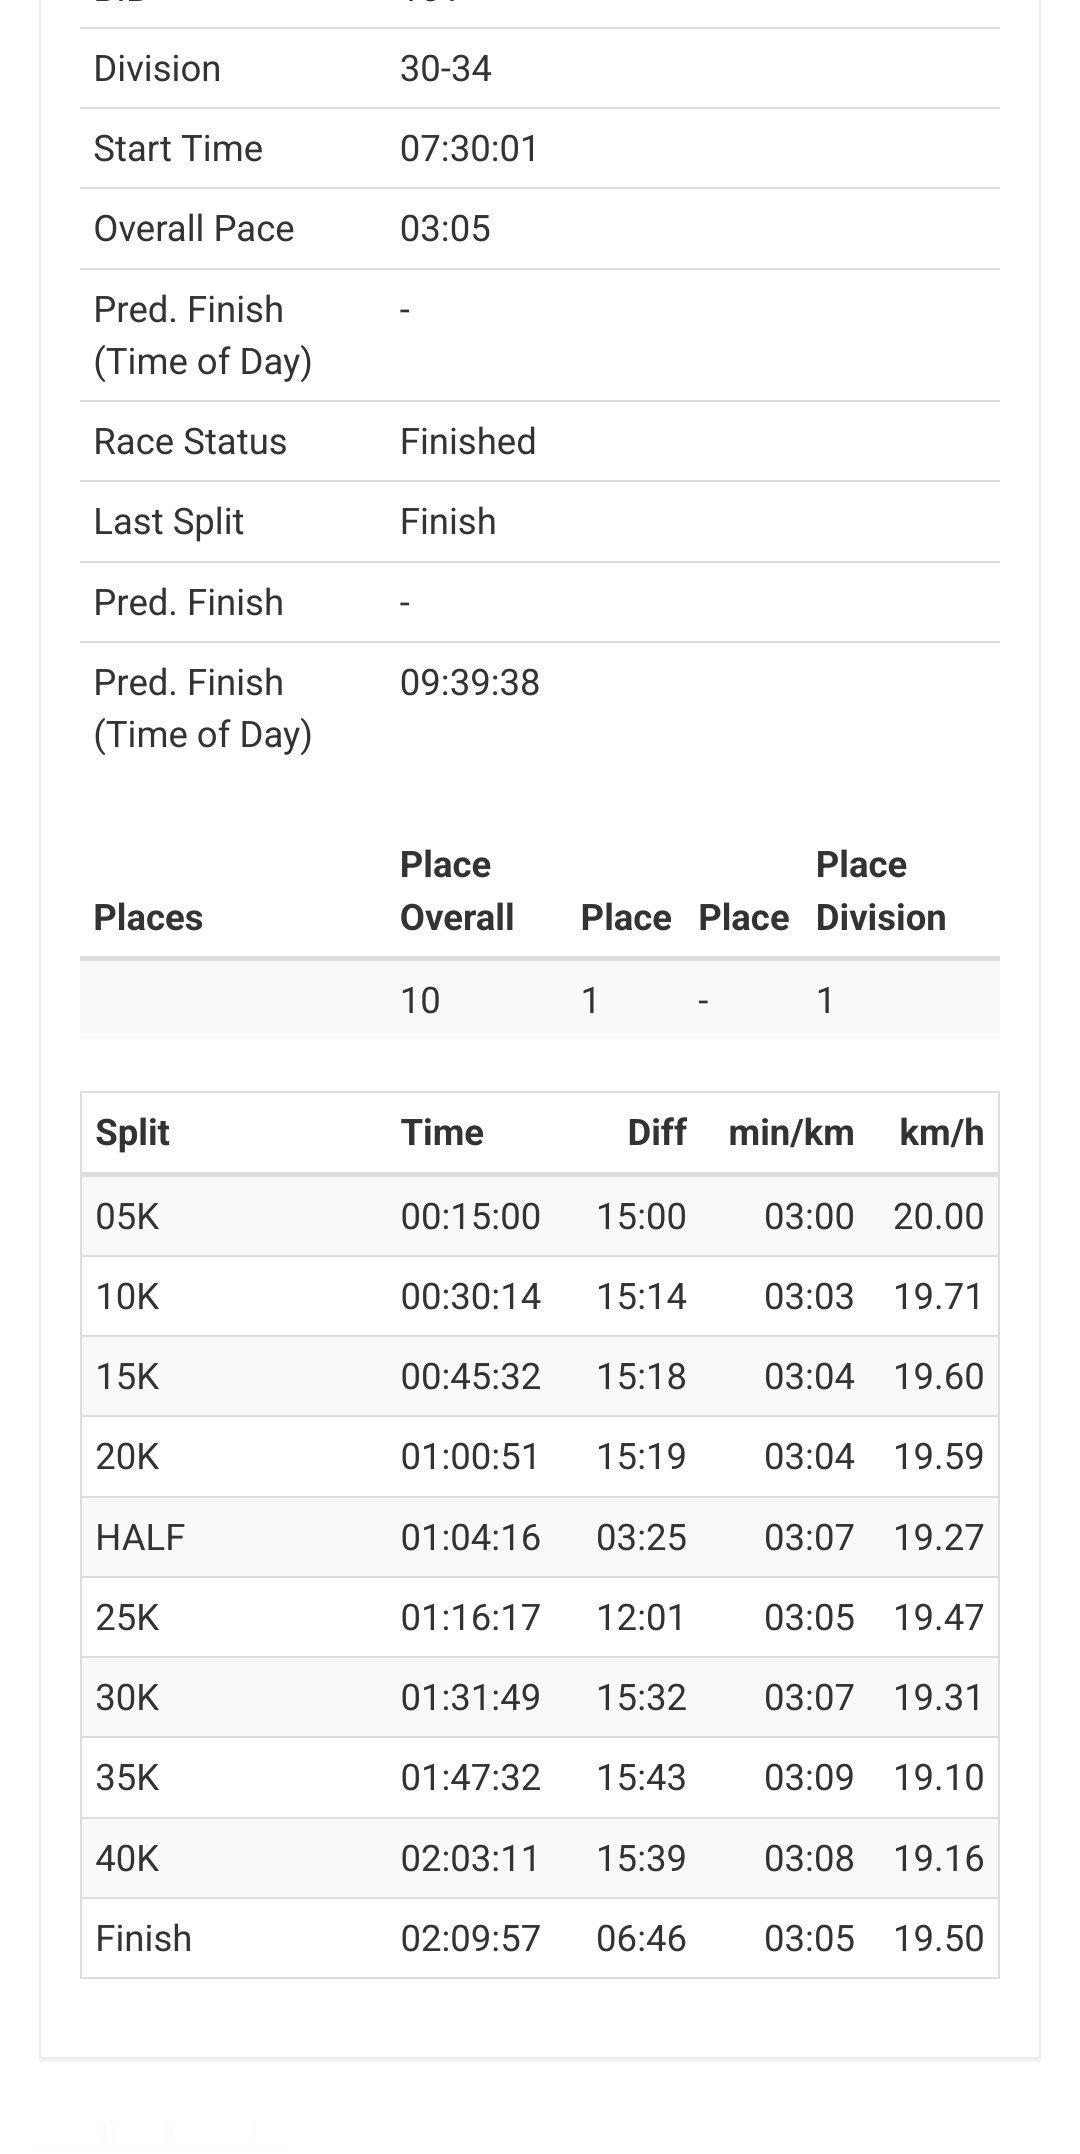The image size is (1080, 2154).
Task: Click the predicted finish time 09:39:38
Action: [x=470, y=683]
